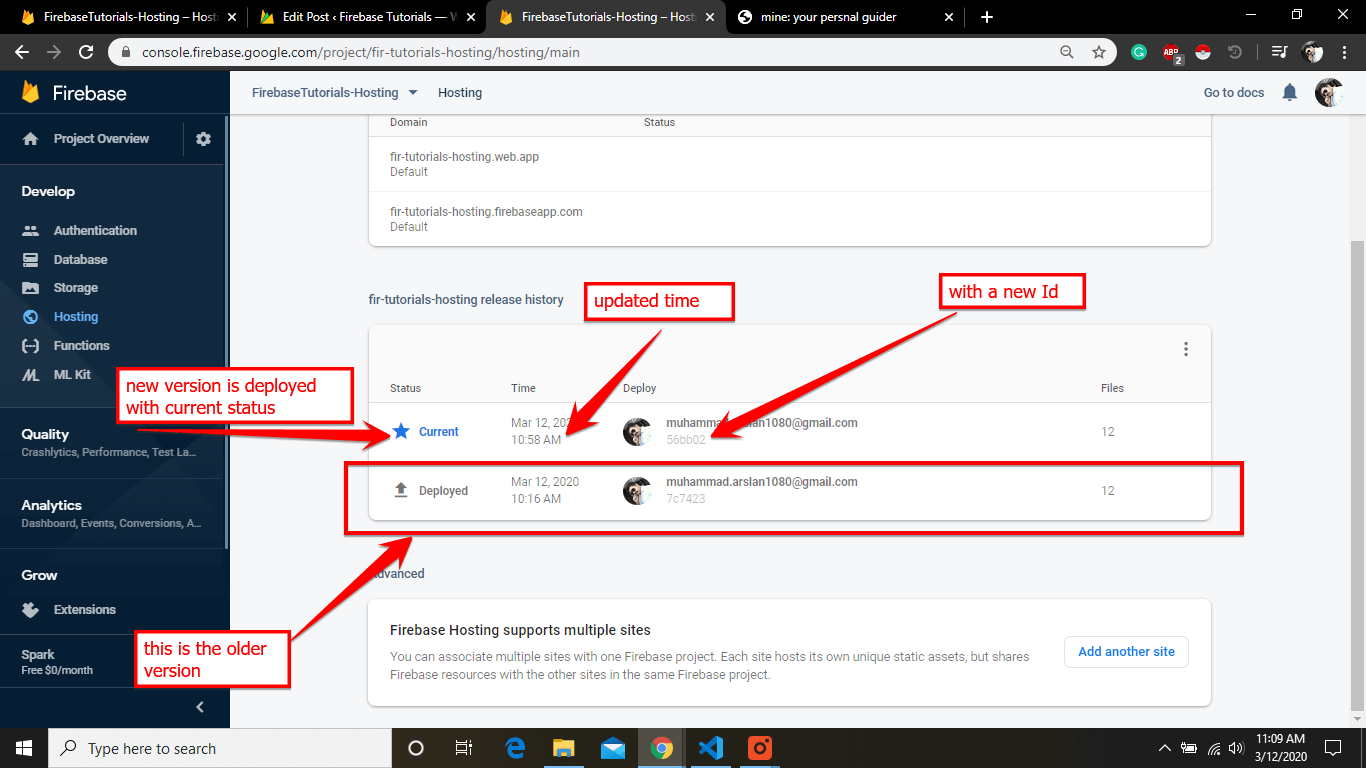
Task: Launch Microsoft Edge from taskbar
Action: tap(515, 748)
